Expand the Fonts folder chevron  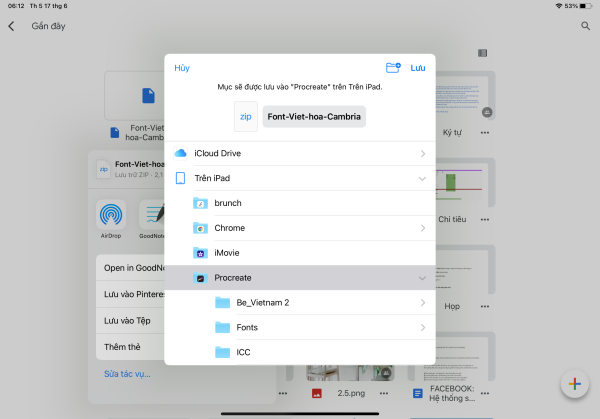(x=422, y=328)
